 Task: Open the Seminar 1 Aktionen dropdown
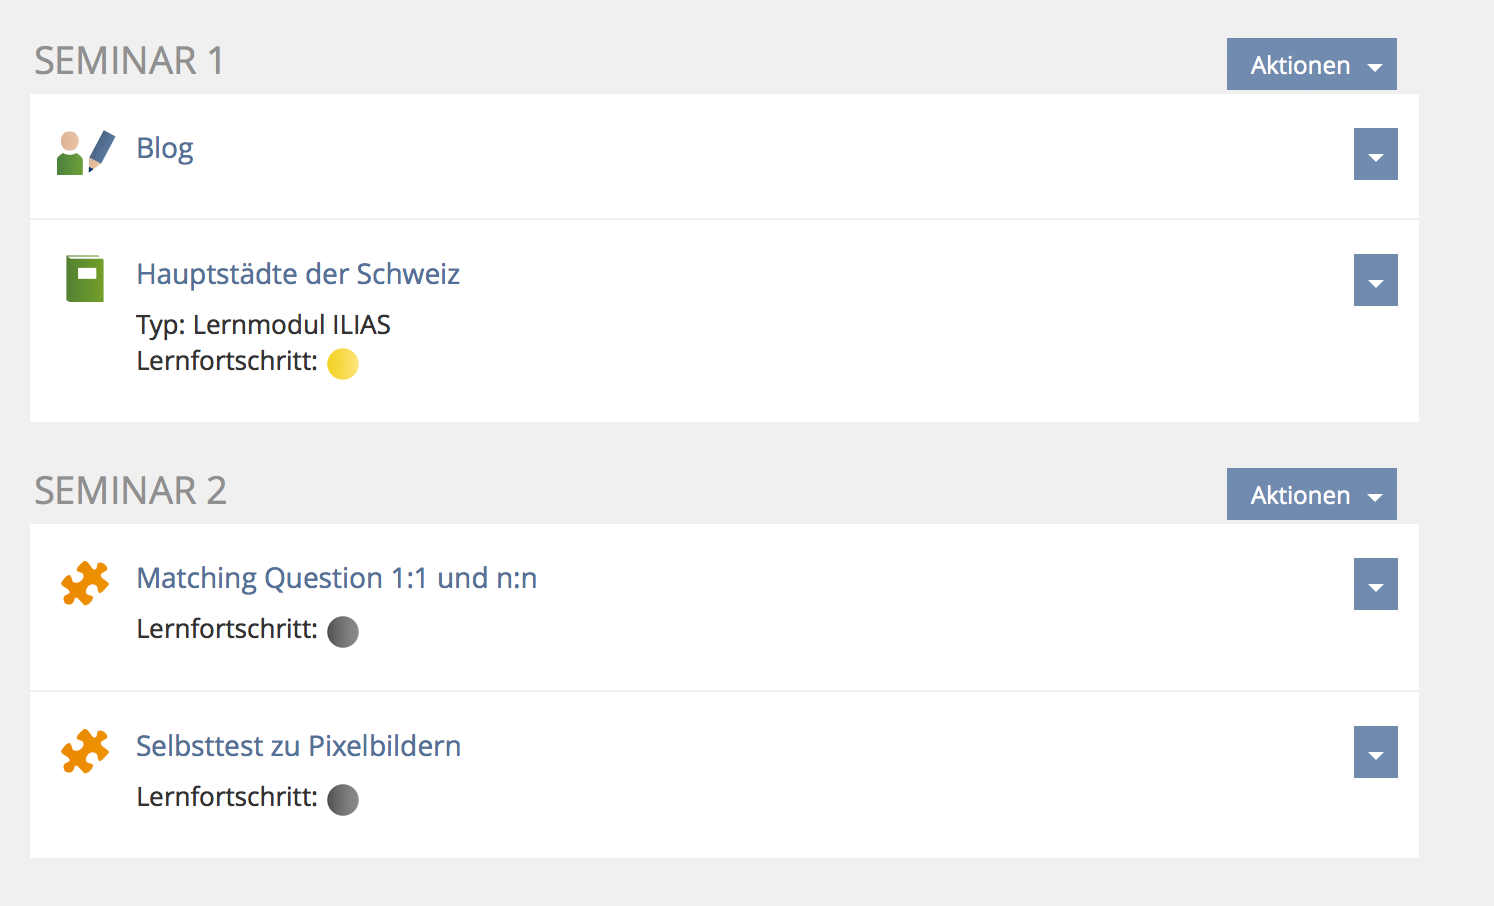[x=1311, y=65]
